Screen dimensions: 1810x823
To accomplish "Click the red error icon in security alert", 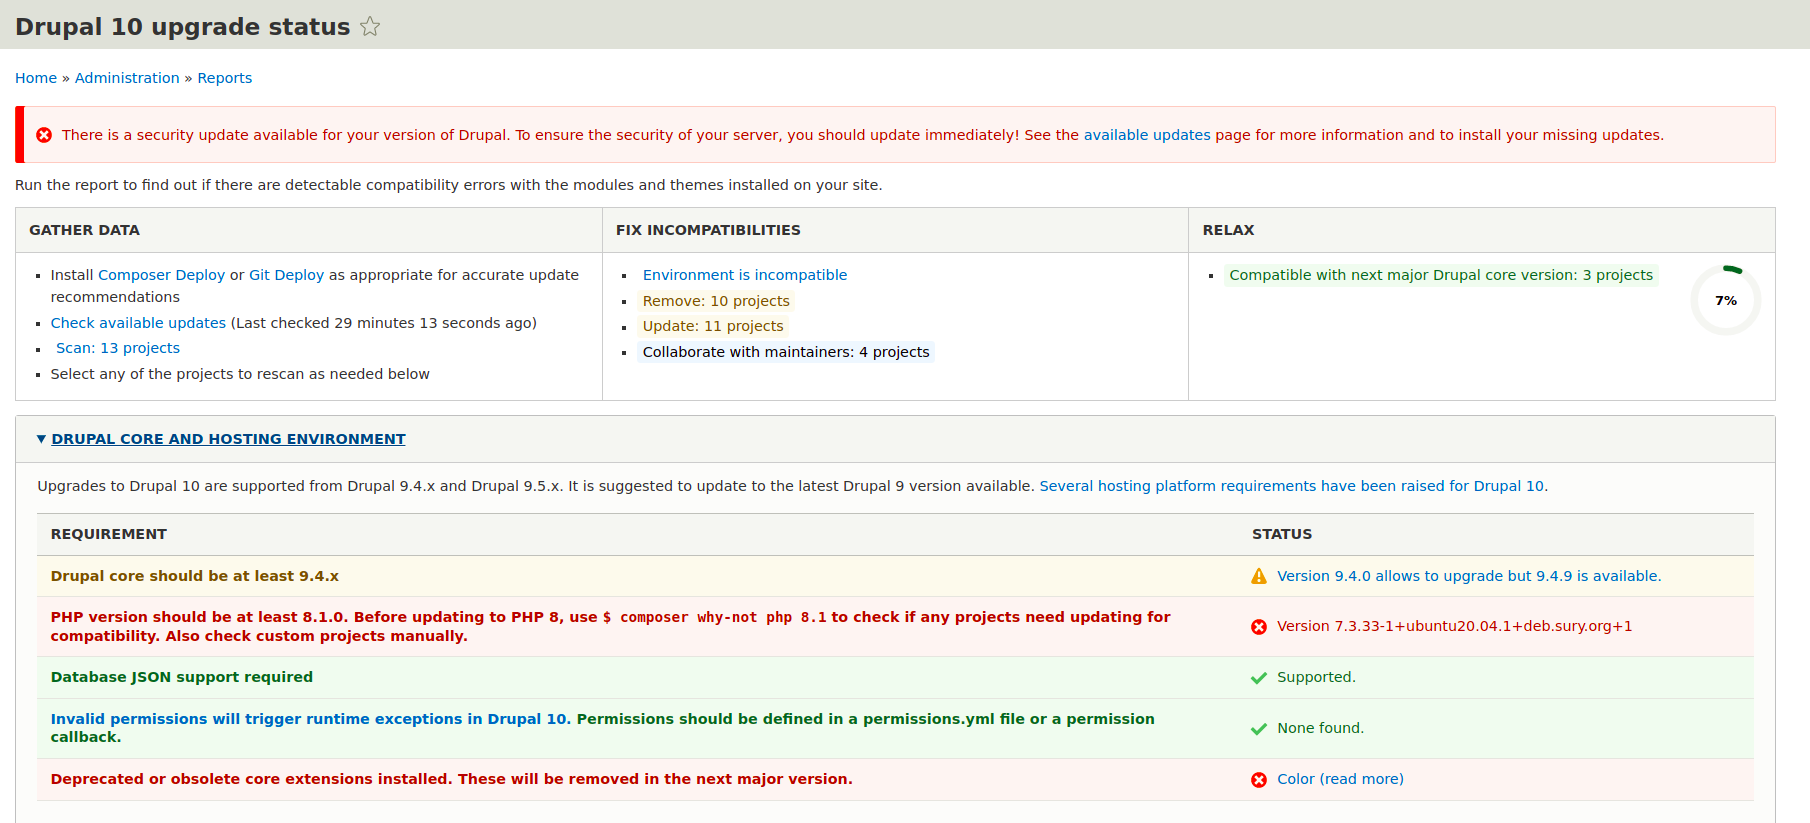I will pyautogui.click(x=44, y=135).
